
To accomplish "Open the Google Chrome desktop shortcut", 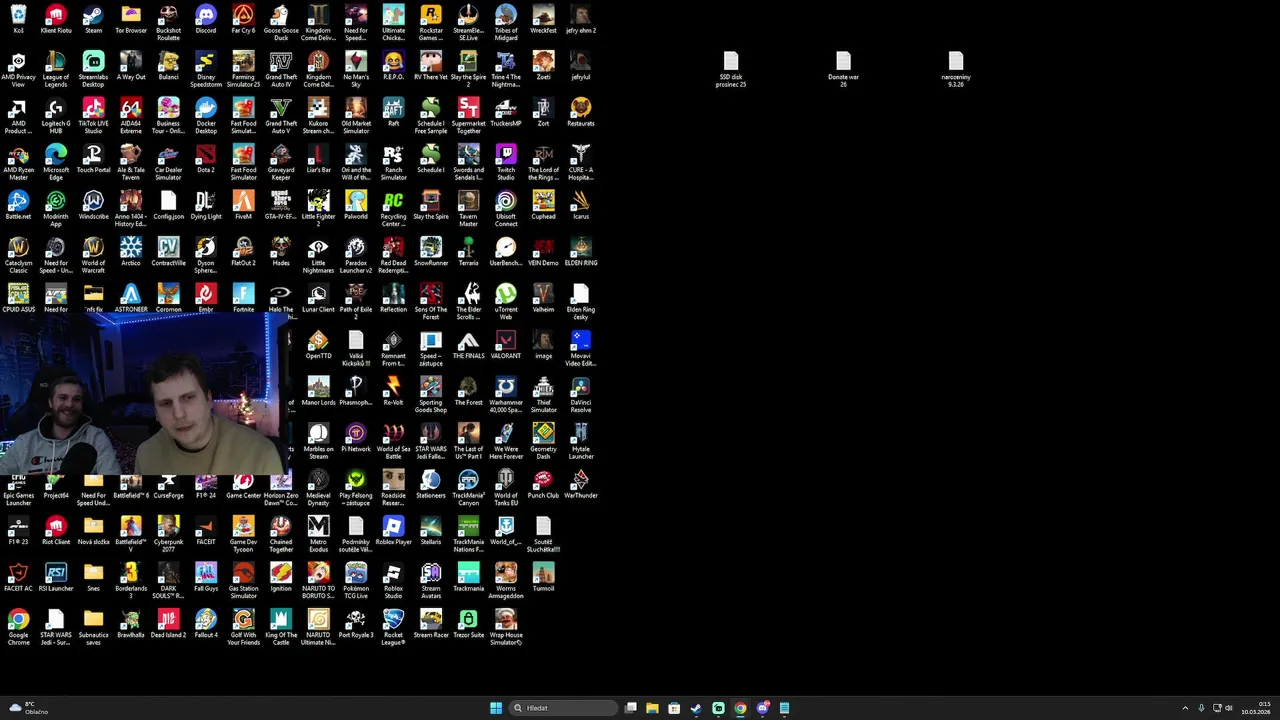I will point(18,627).
